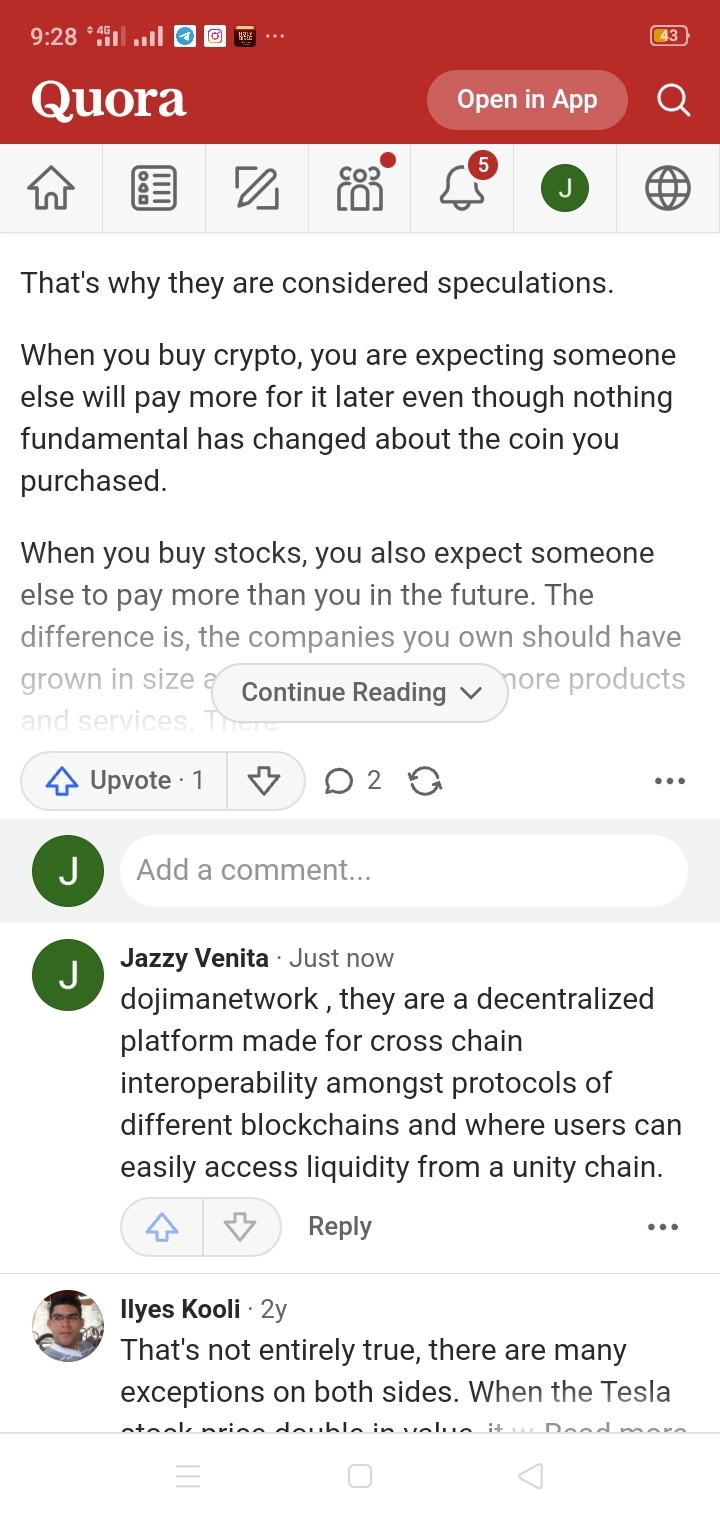Open the answer's three-dot more menu
This screenshot has height=1520, width=720.
(669, 781)
